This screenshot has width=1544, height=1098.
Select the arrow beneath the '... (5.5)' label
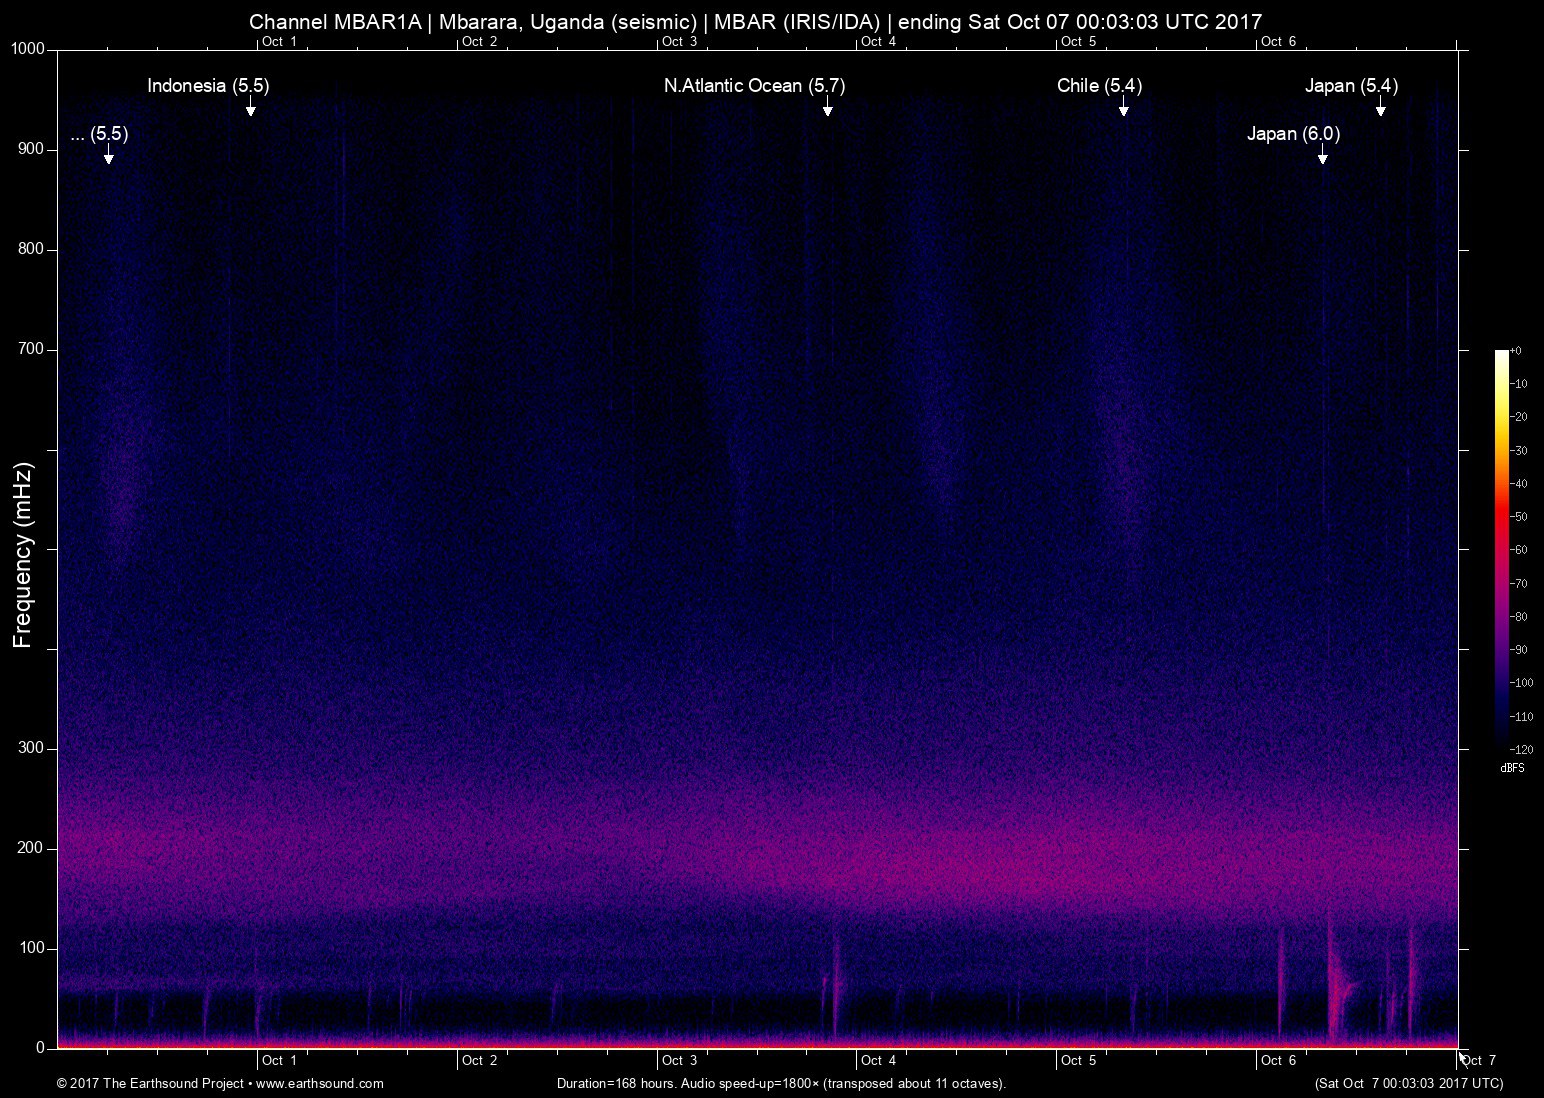(x=108, y=158)
